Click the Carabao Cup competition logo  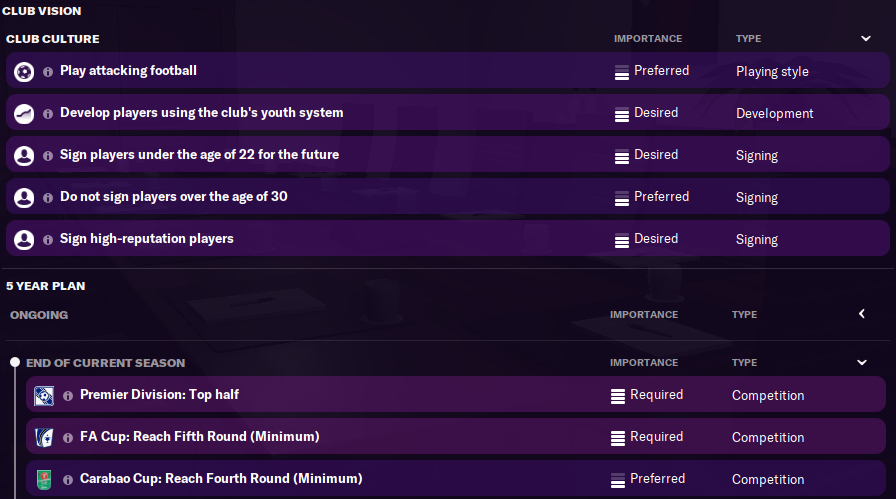(44, 480)
